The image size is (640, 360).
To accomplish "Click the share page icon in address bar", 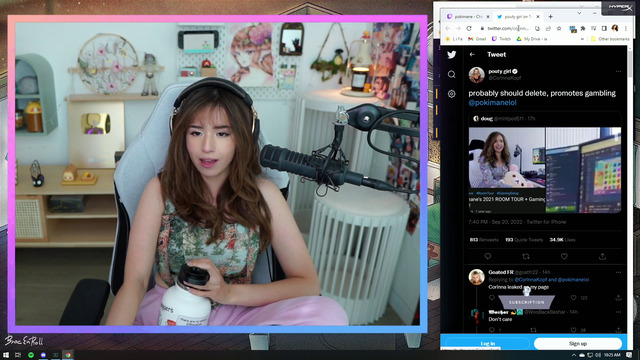I will [548, 29].
